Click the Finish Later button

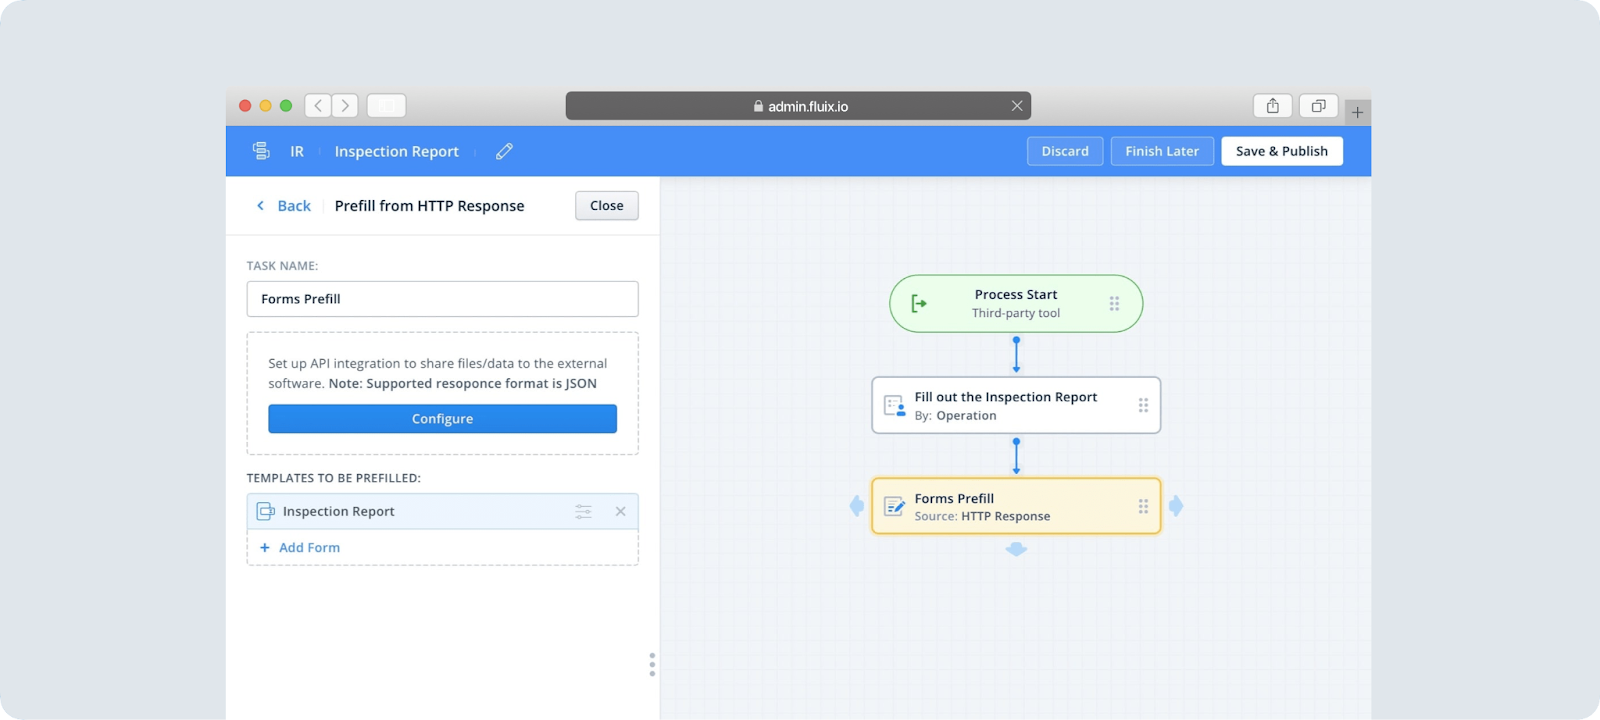tap(1161, 151)
